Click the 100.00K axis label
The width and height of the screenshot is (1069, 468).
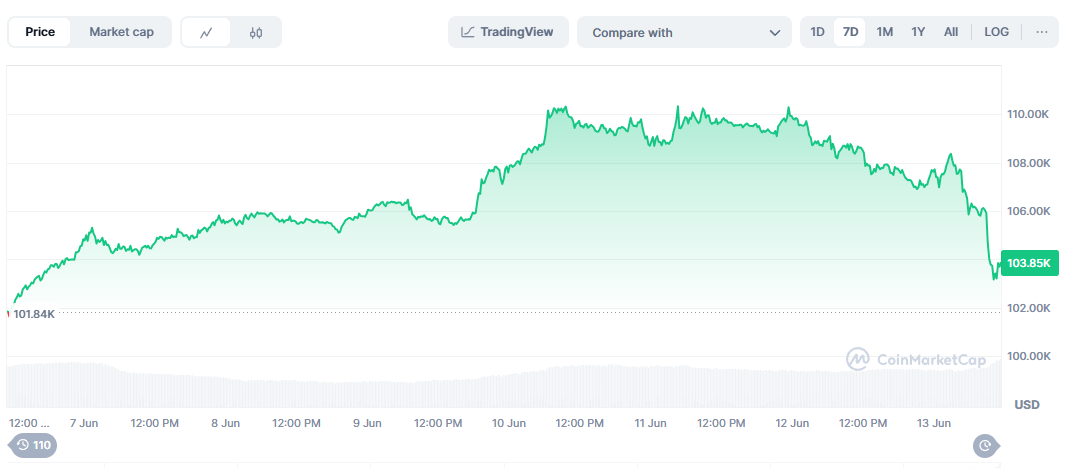tap(1028, 356)
